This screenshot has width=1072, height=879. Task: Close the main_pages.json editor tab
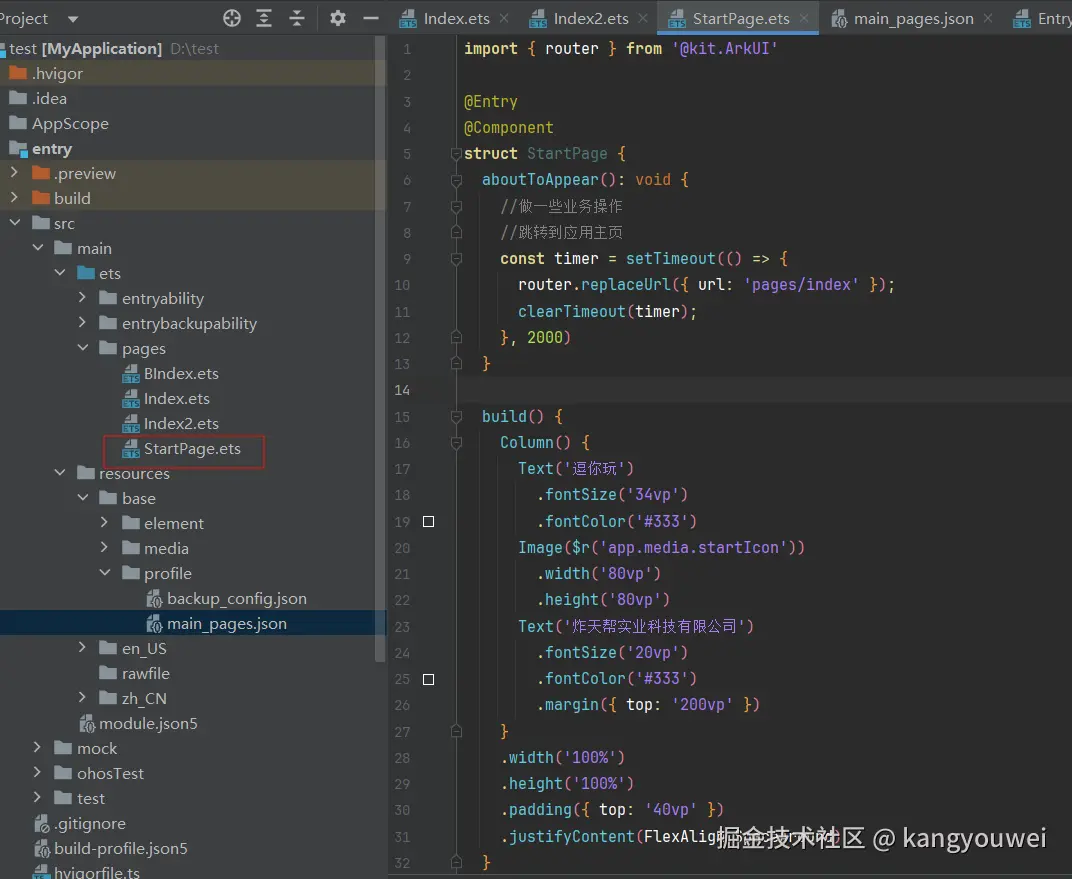point(988,19)
